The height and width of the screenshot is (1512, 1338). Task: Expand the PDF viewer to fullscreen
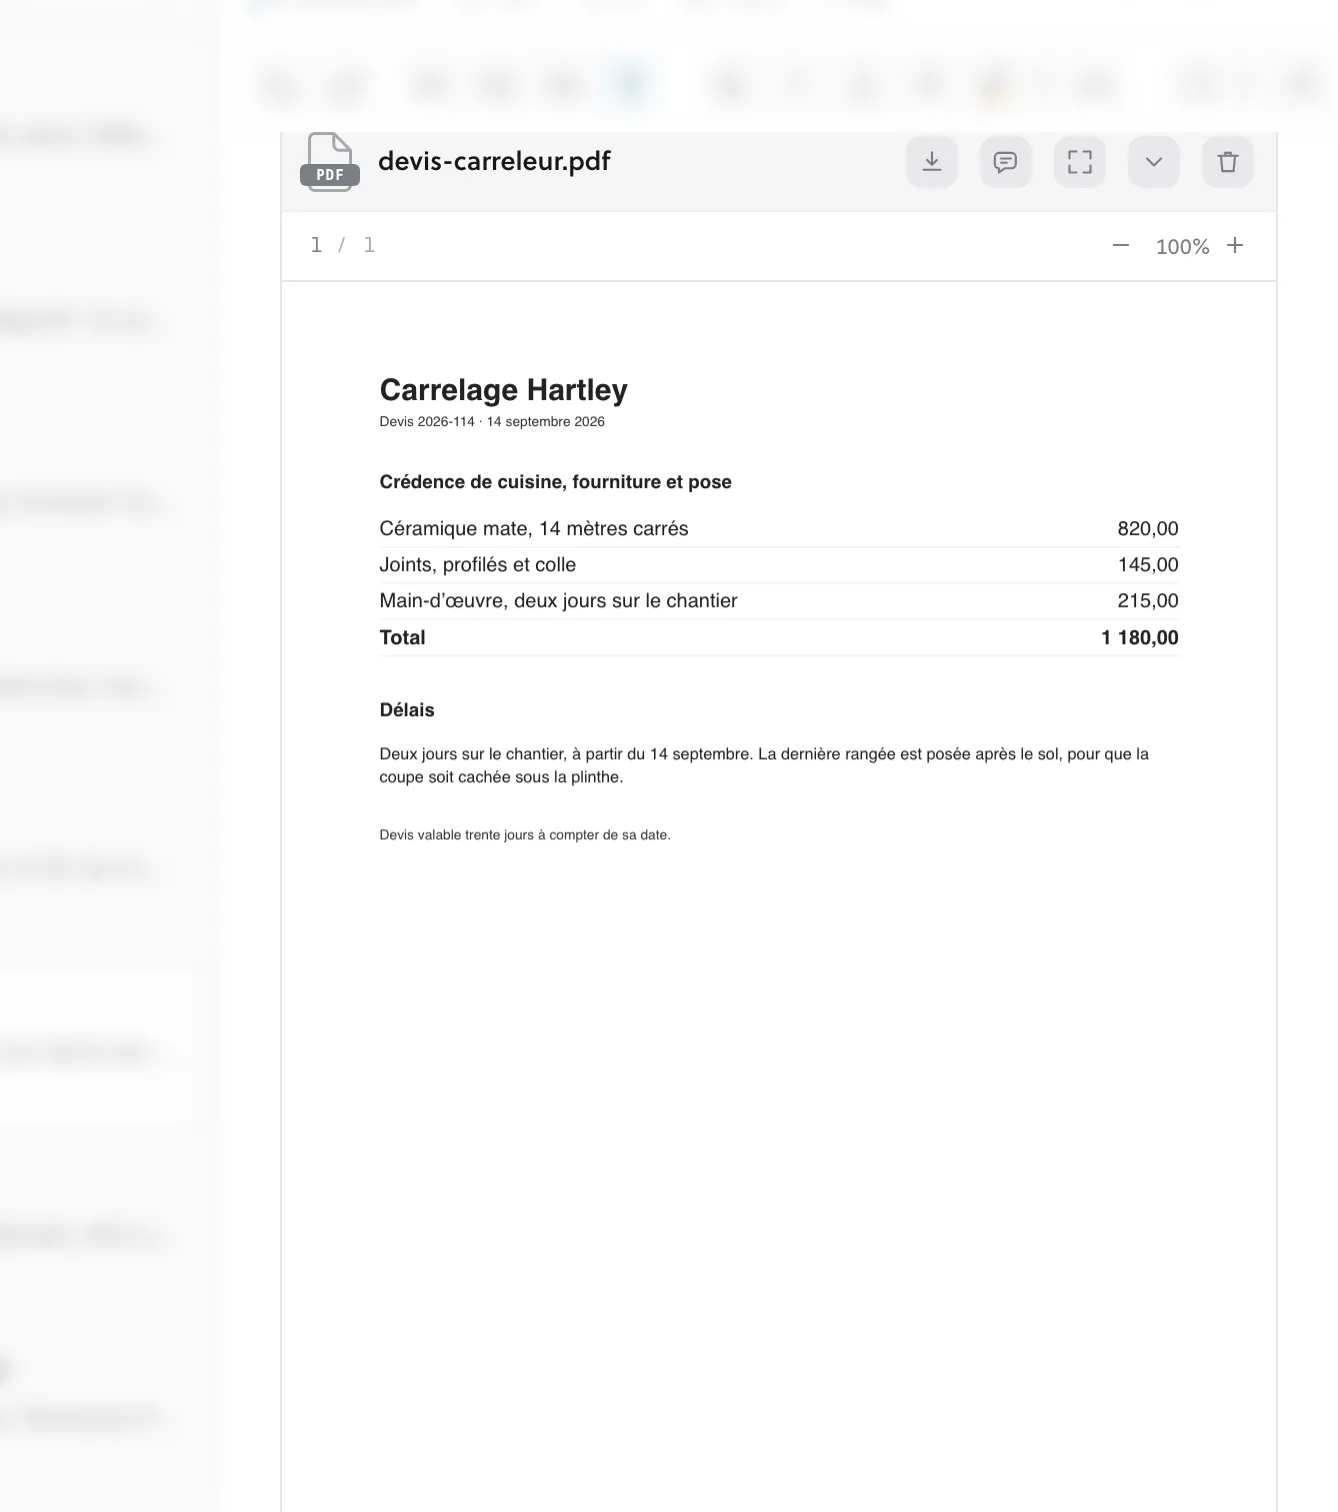point(1080,162)
